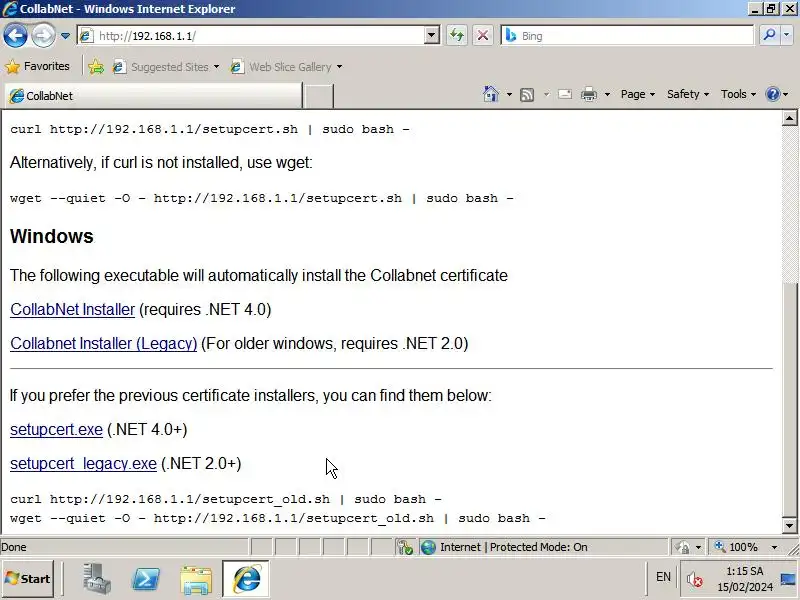Click the curl setupcert.sh command line
The width and height of the screenshot is (800, 600).
210,129
